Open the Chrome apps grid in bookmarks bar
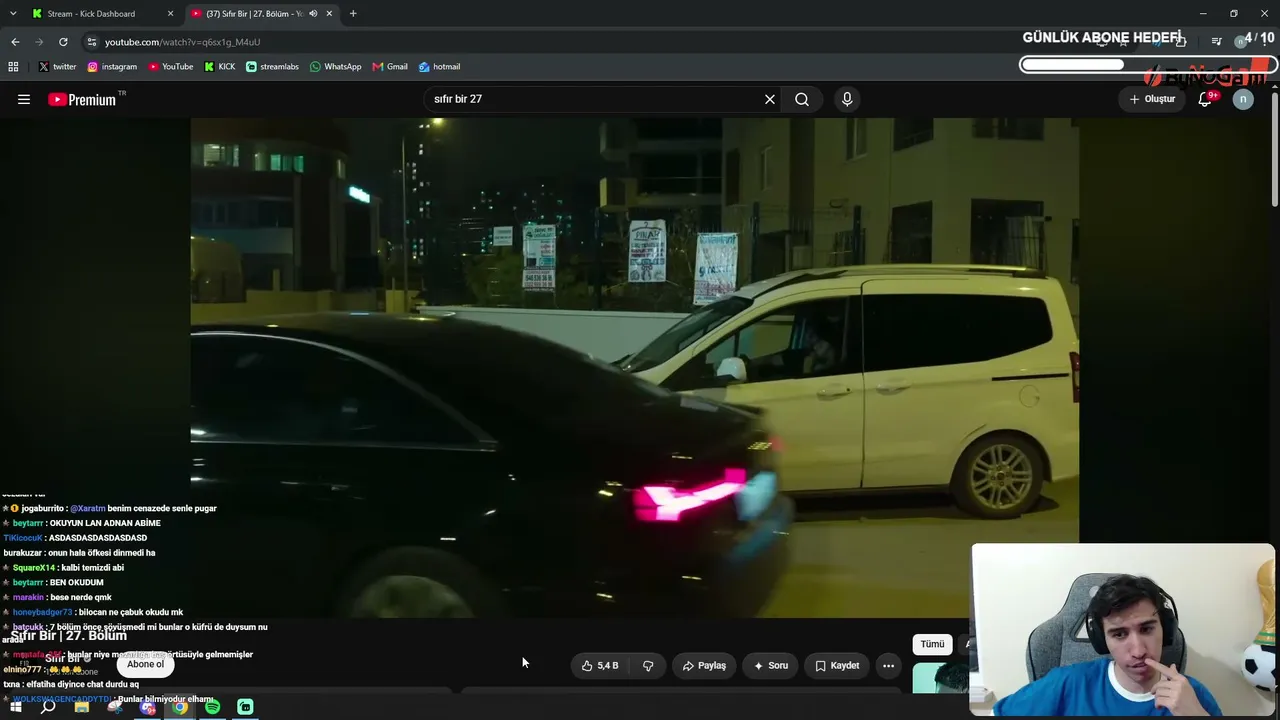Viewport: 1280px width, 720px height. pyautogui.click(x=13, y=67)
